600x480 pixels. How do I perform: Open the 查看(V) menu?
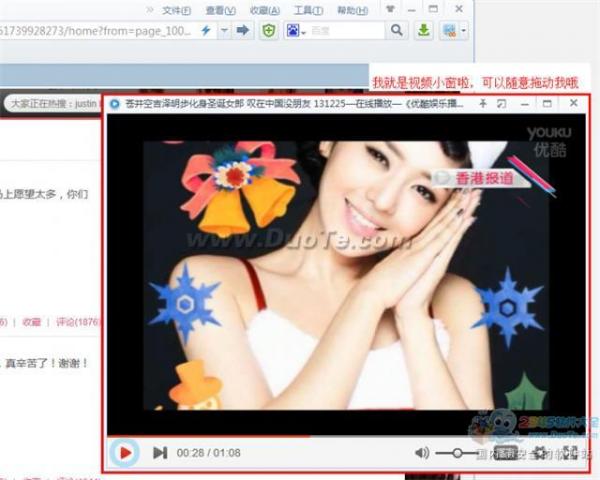(220, 10)
